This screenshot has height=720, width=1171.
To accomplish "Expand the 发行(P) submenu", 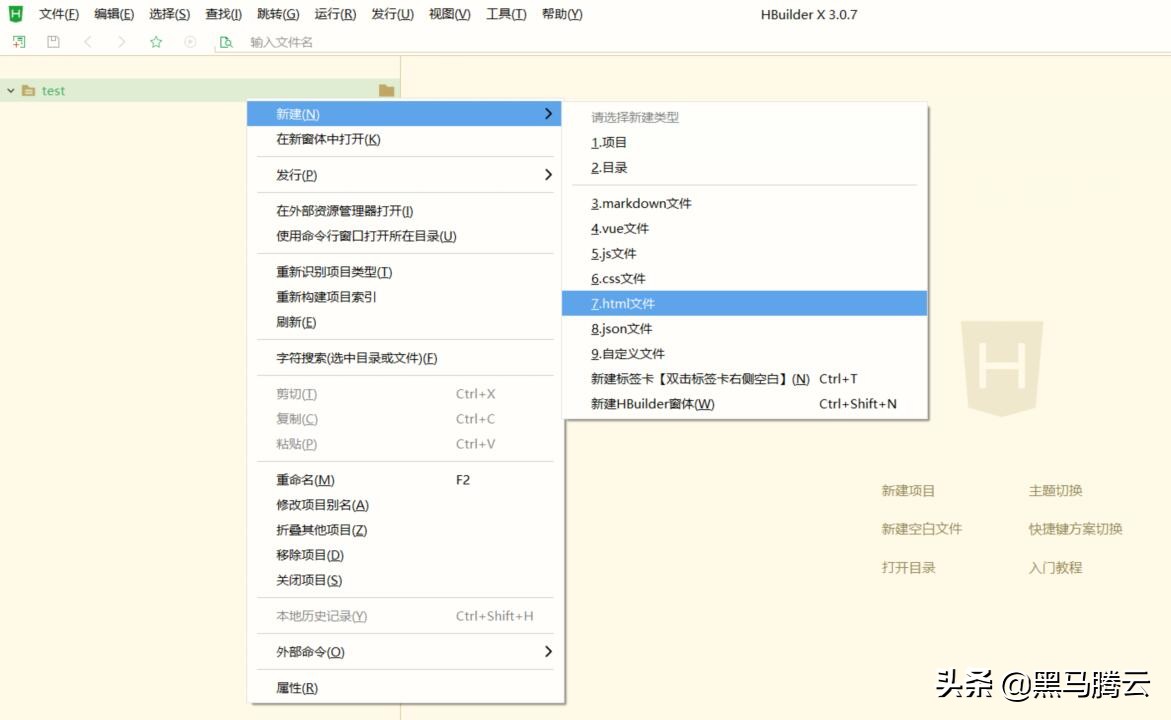I will [405, 175].
